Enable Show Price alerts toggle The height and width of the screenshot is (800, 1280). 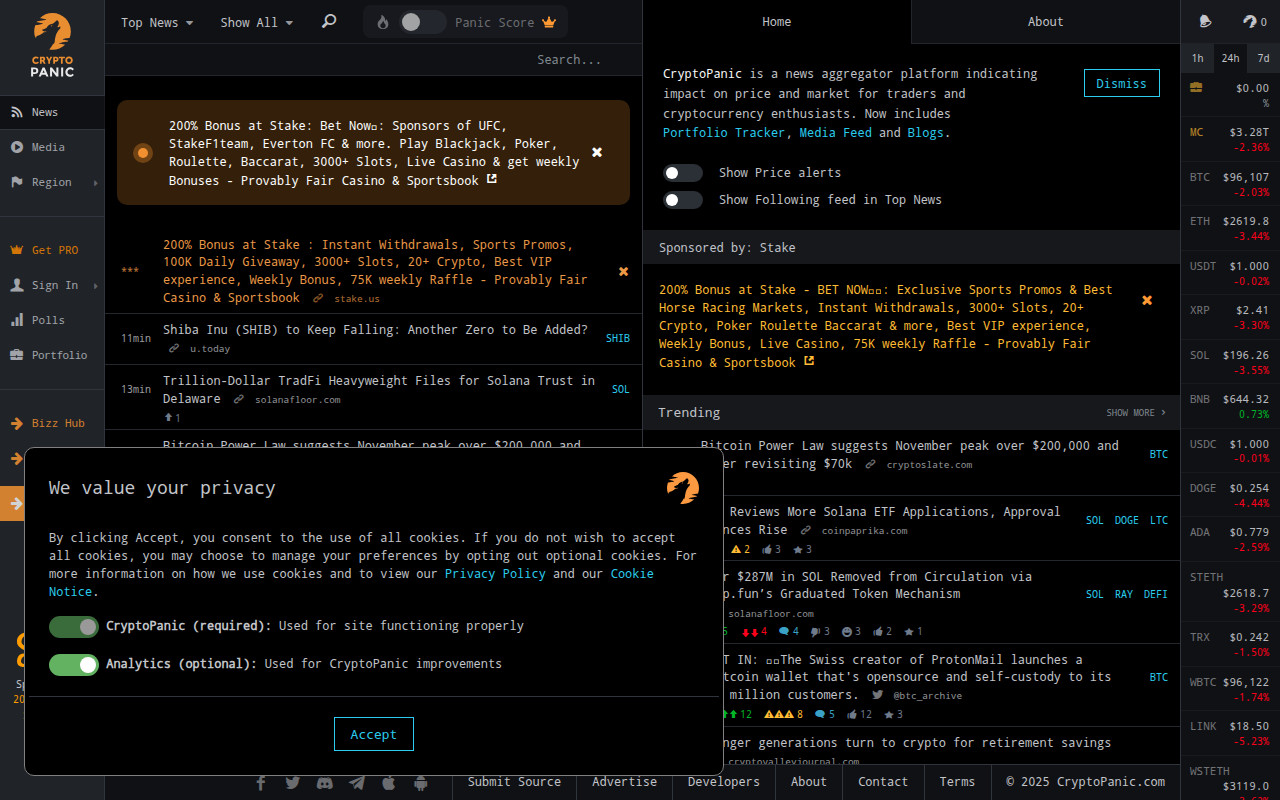coord(683,173)
